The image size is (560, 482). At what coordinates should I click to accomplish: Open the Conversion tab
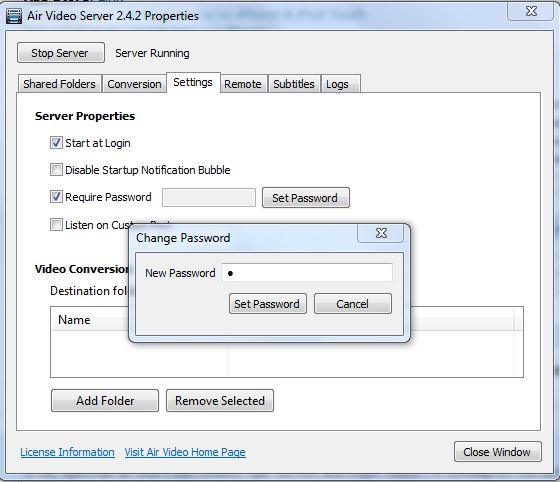[x=134, y=84]
